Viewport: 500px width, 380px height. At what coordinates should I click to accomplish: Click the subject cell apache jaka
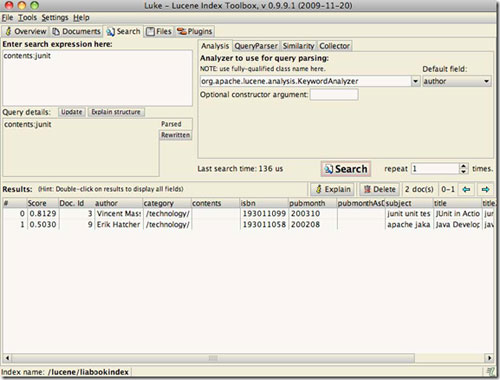[x=409, y=225]
